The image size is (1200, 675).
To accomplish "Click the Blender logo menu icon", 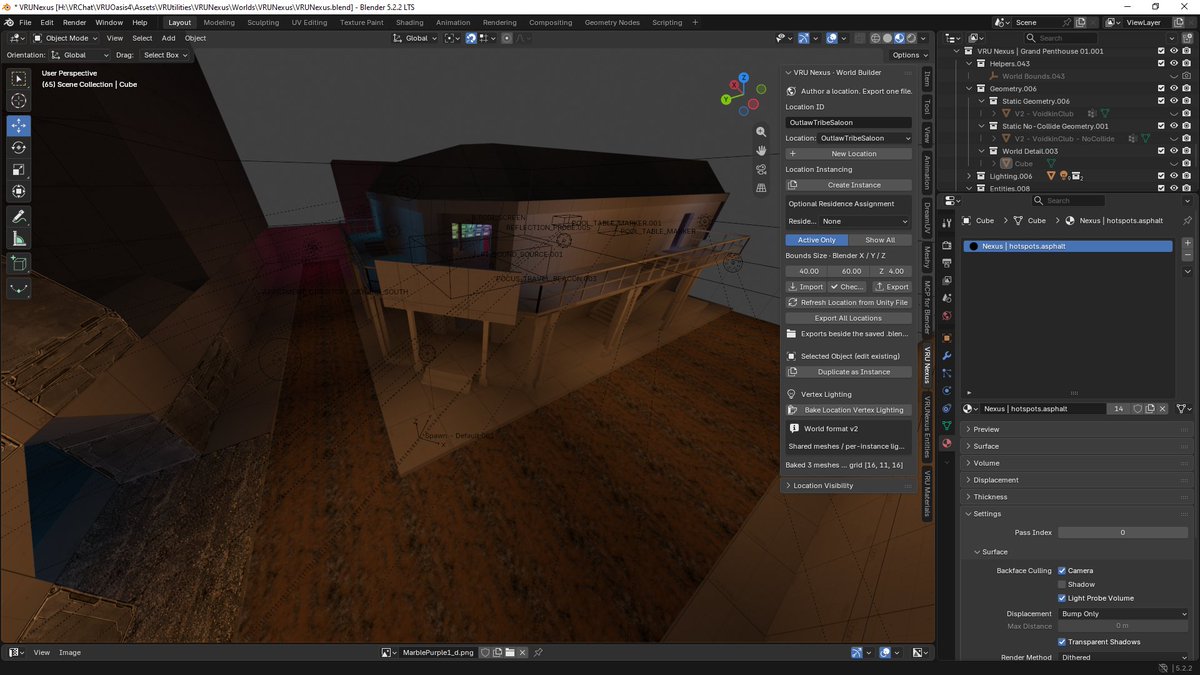I will pos(8,22).
